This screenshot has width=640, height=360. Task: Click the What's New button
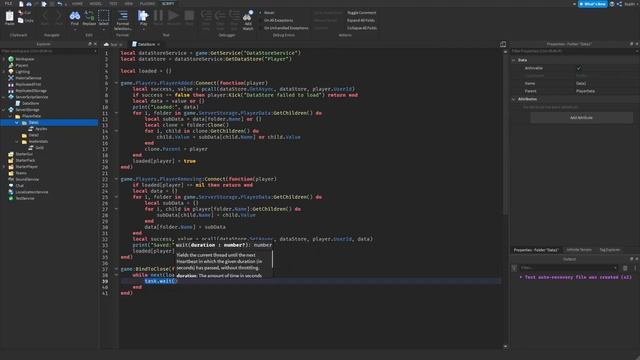click(593, 4)
